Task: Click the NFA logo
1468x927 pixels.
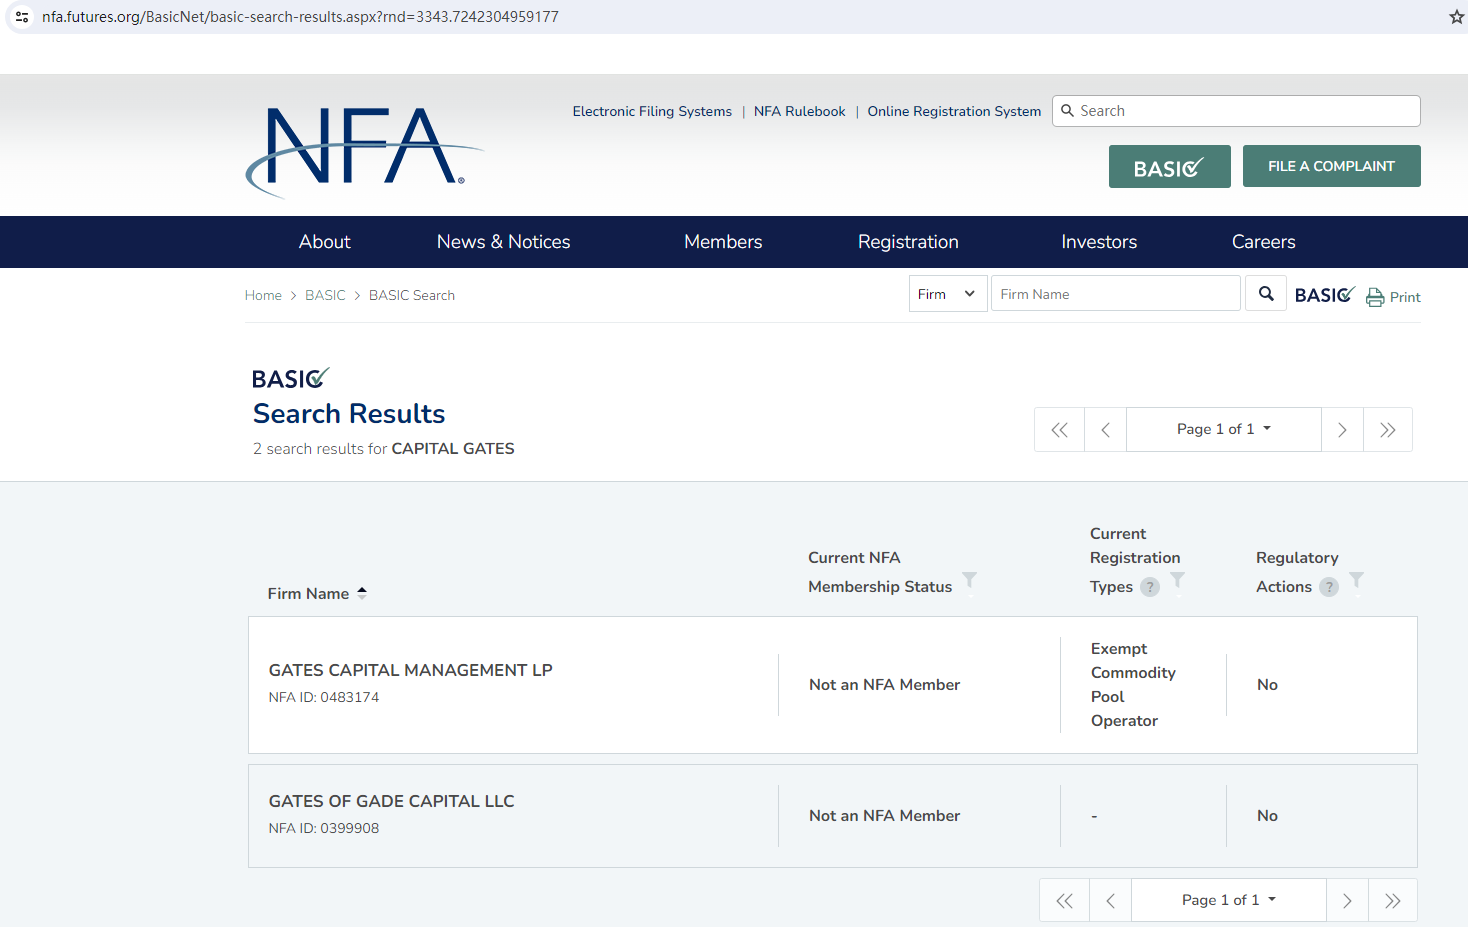Action: pos(362,150)
